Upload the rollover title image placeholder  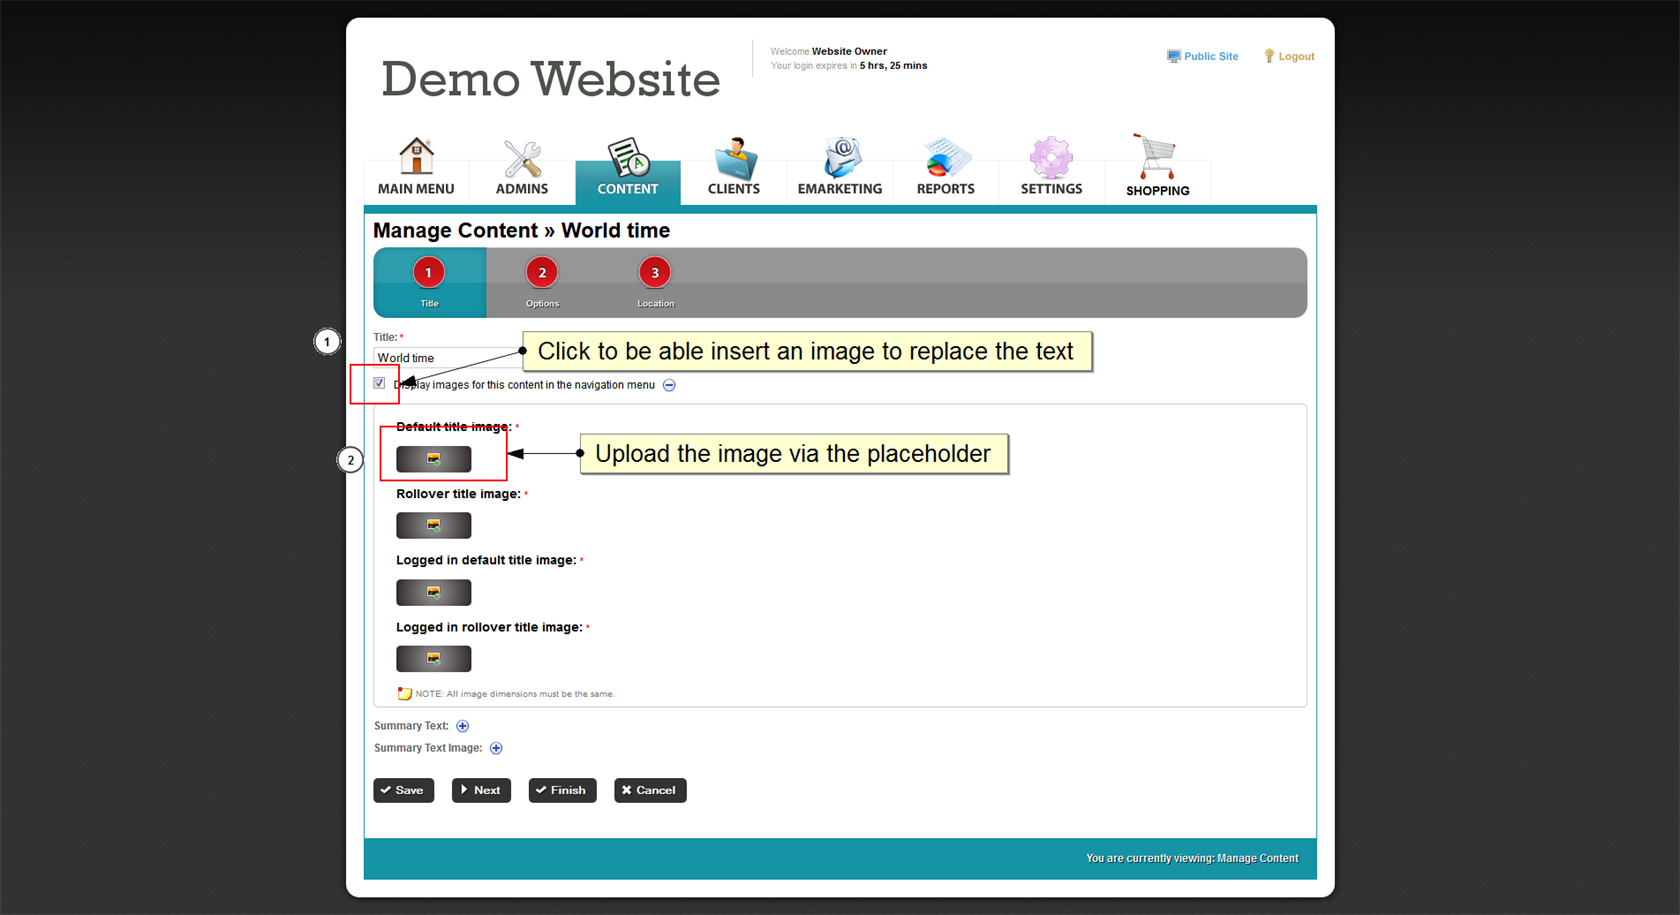point(433,526)
